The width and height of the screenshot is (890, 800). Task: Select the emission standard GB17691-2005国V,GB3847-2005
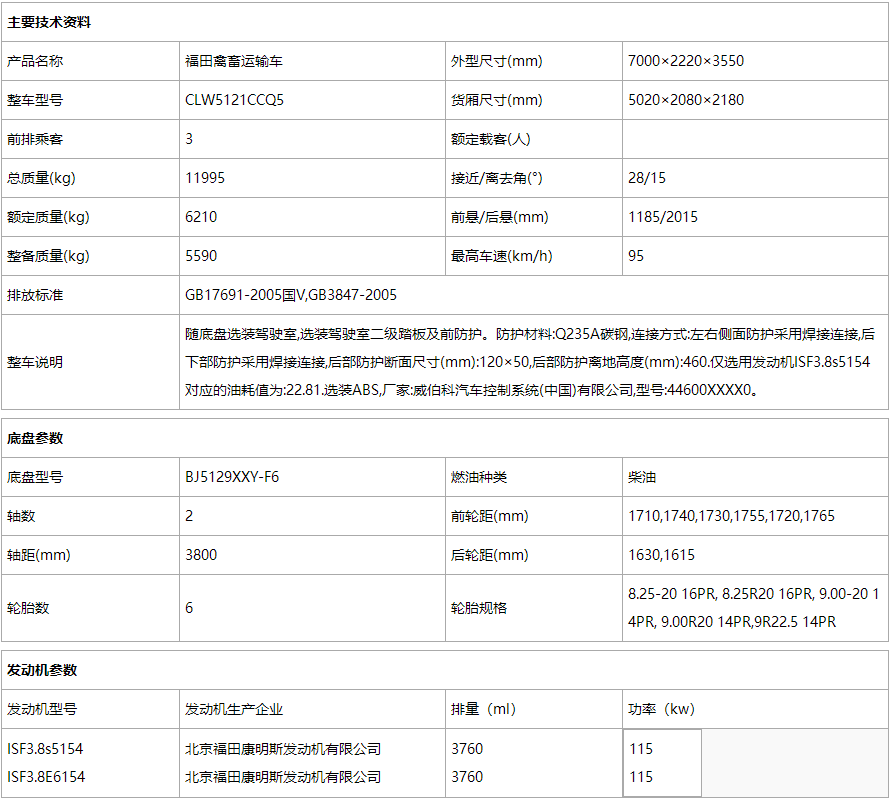click(291, 295)
